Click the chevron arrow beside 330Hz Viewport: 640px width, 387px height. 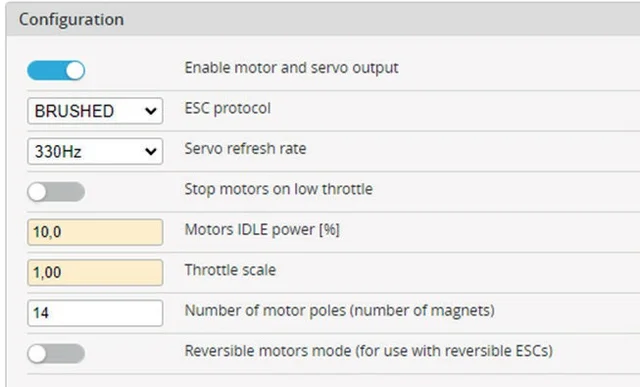click(151, 152)
